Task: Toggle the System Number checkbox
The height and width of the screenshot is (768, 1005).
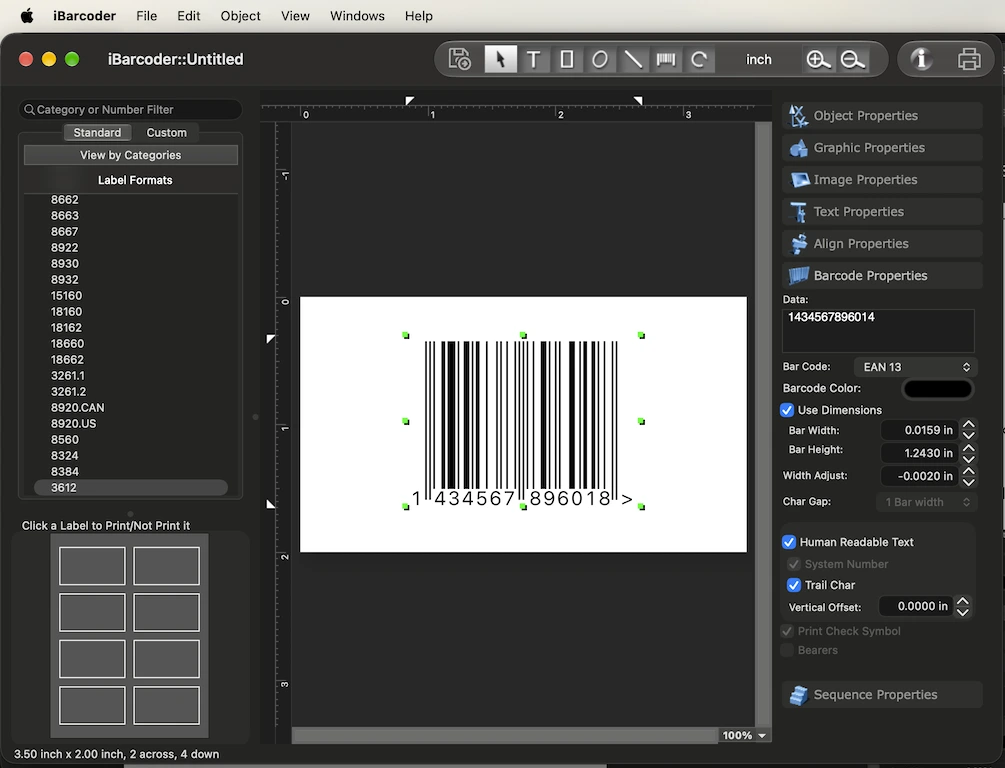Action: click(793, 564)
